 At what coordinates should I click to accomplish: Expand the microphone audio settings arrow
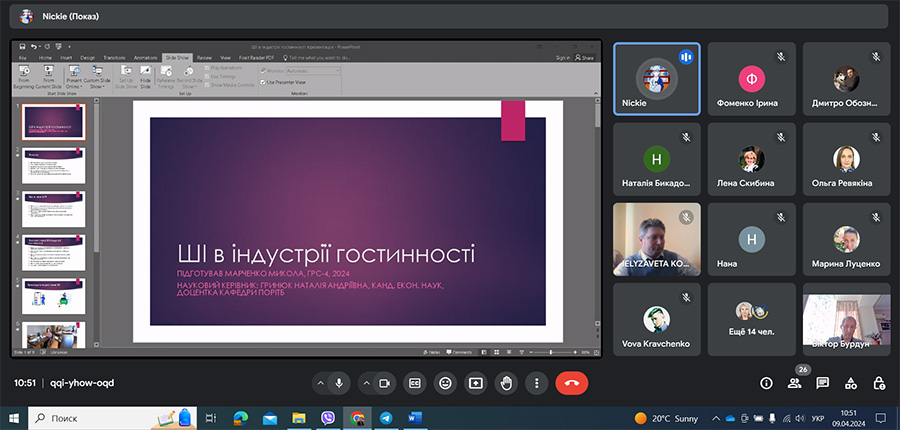tap(319, 383)
